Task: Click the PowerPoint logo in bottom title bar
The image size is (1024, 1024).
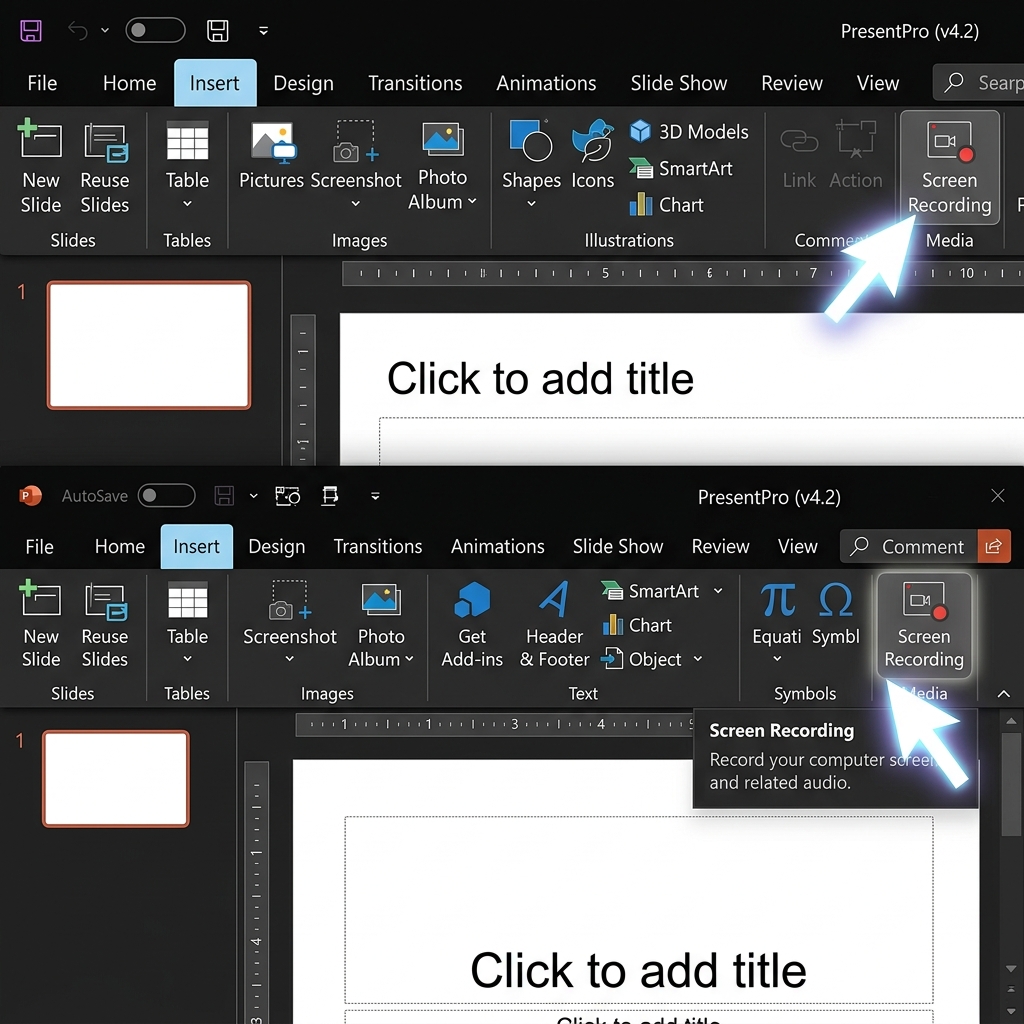Action: click(x=30, y=496)
